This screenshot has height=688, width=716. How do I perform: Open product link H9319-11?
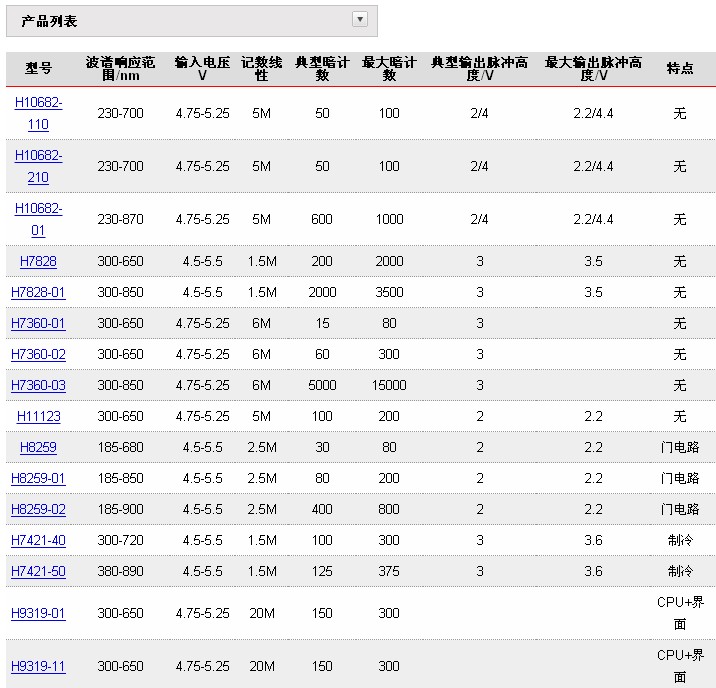tap(38, 666)
